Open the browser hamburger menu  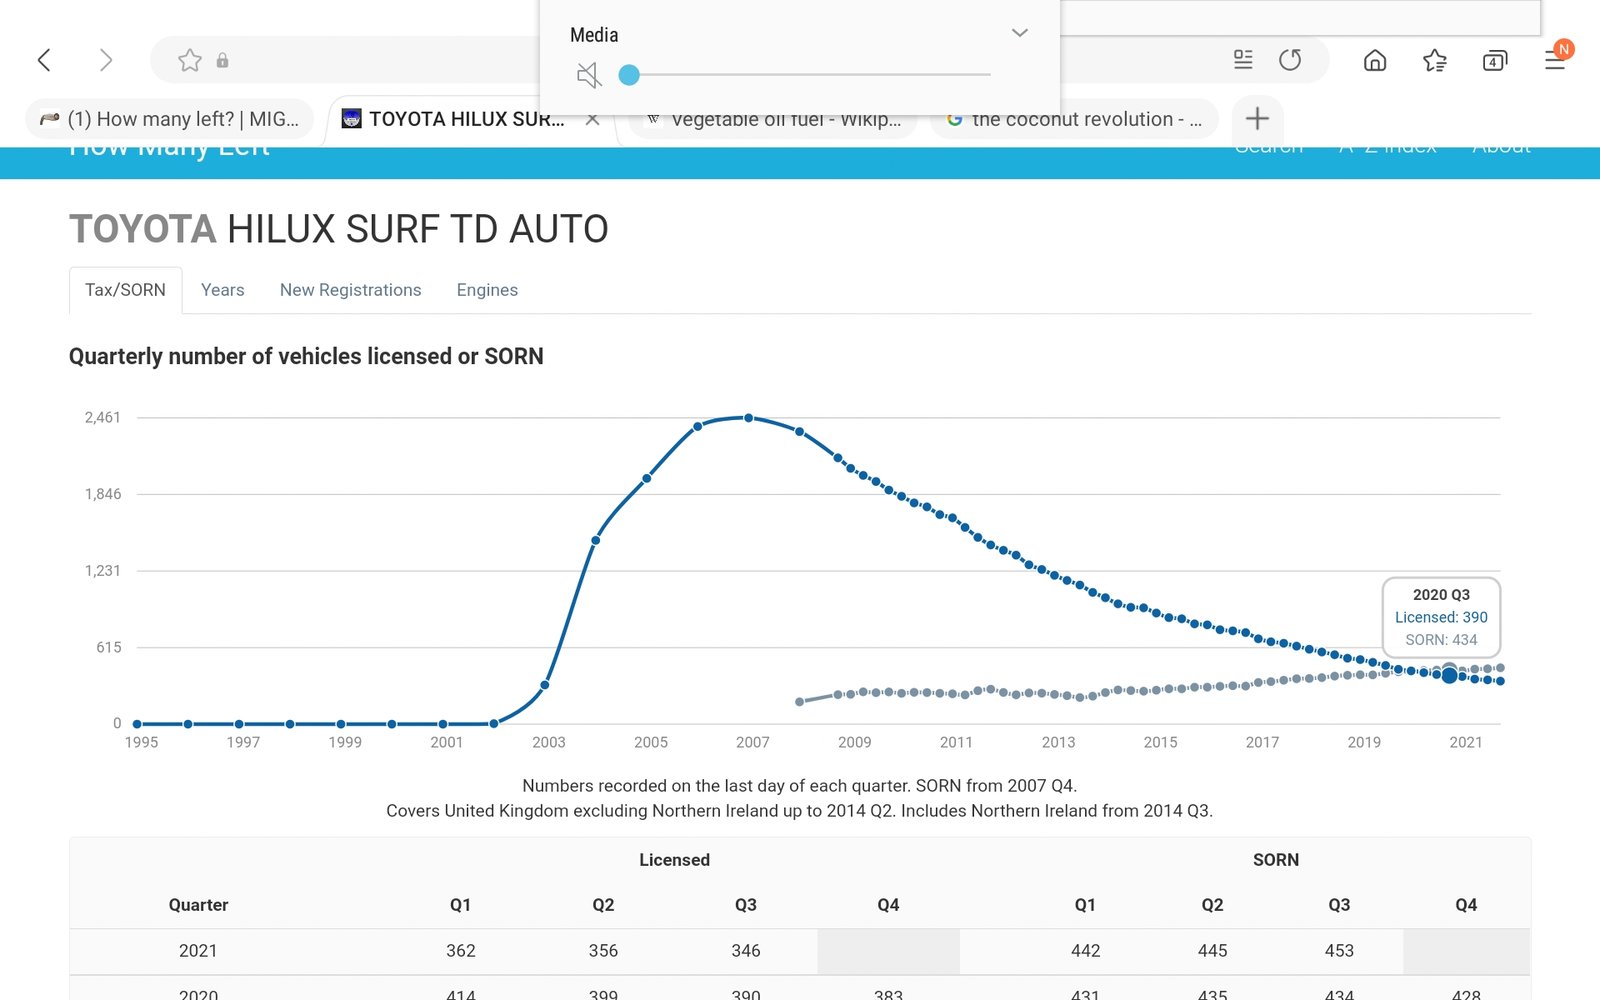(1555, 60)
